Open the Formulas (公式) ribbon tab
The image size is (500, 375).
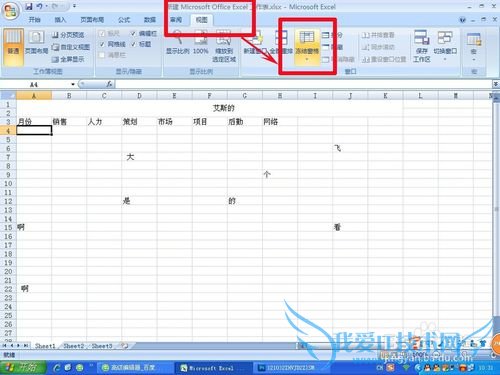(x=124, y=20)
